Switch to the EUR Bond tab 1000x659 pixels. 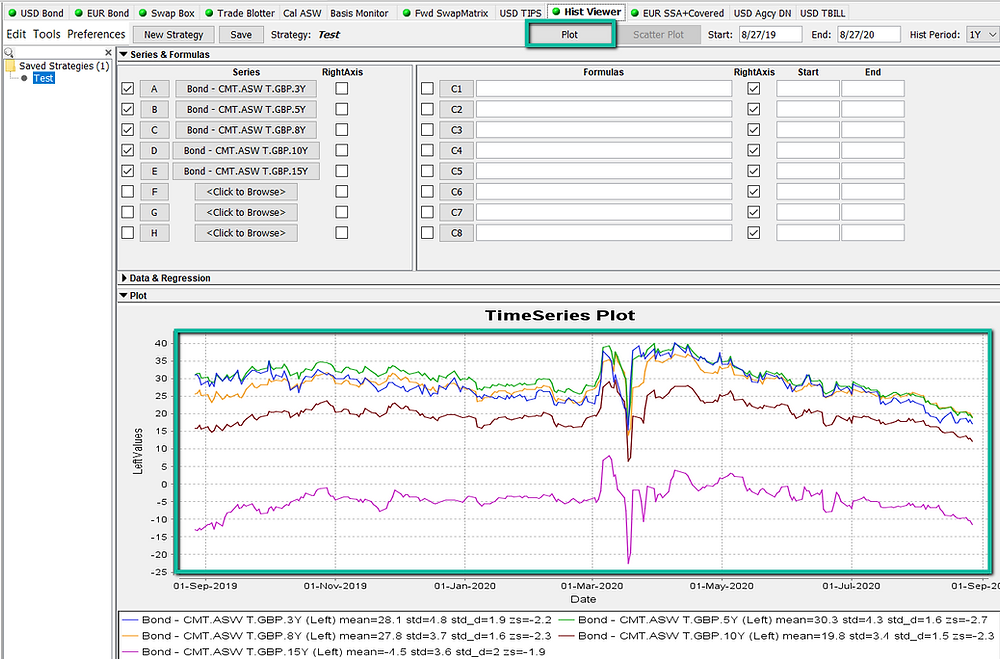coord(102,13)
